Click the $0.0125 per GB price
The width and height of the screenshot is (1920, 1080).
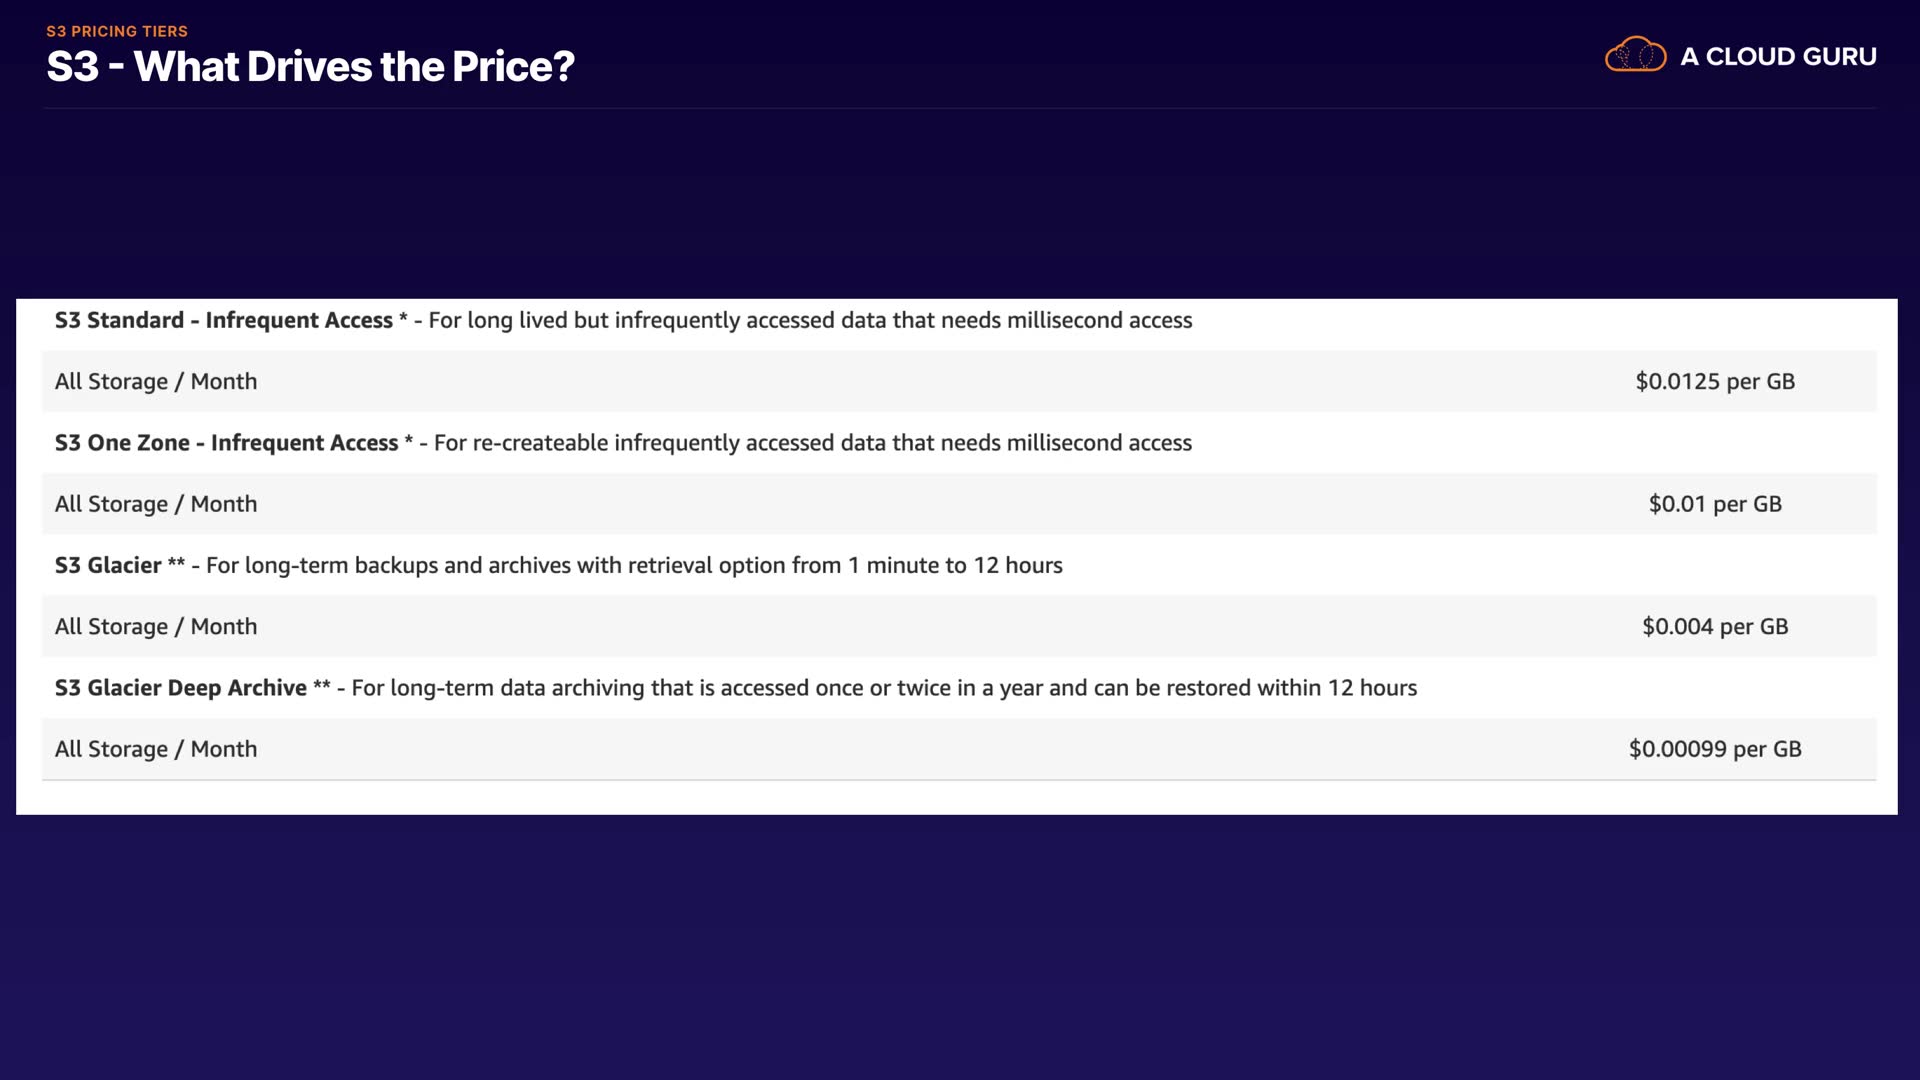coord(1715,381)
